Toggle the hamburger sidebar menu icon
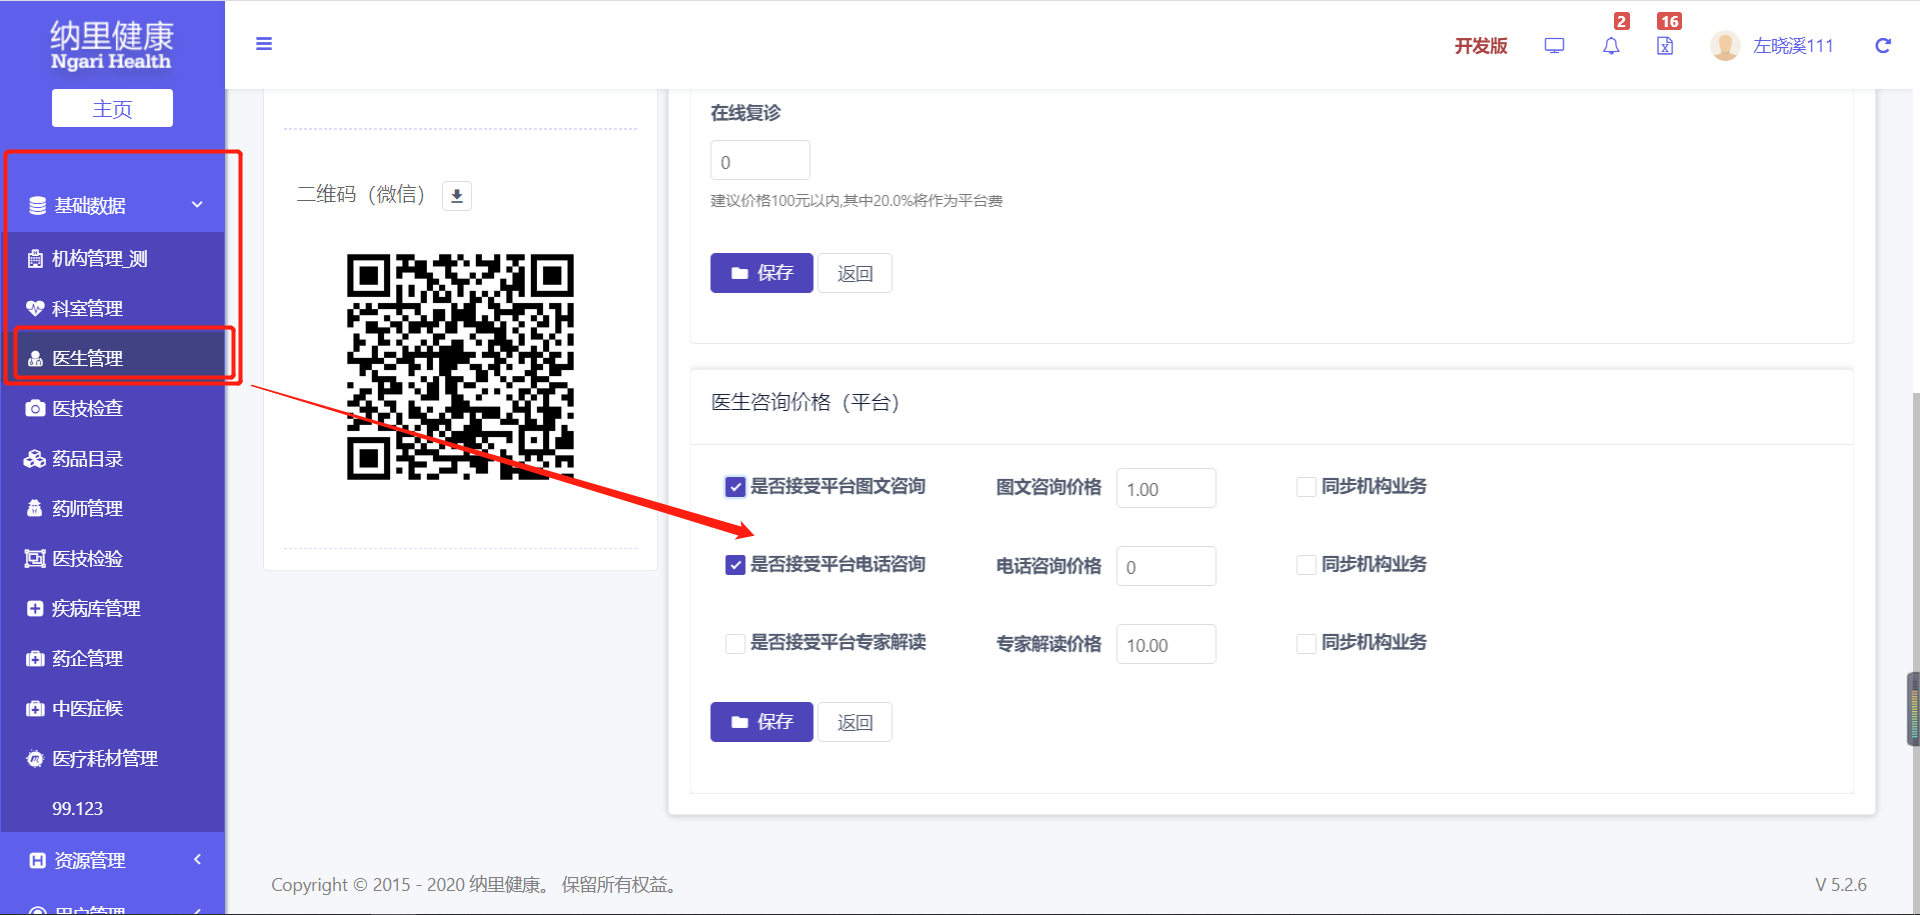 pyautogui.click(x=264, y=44)
